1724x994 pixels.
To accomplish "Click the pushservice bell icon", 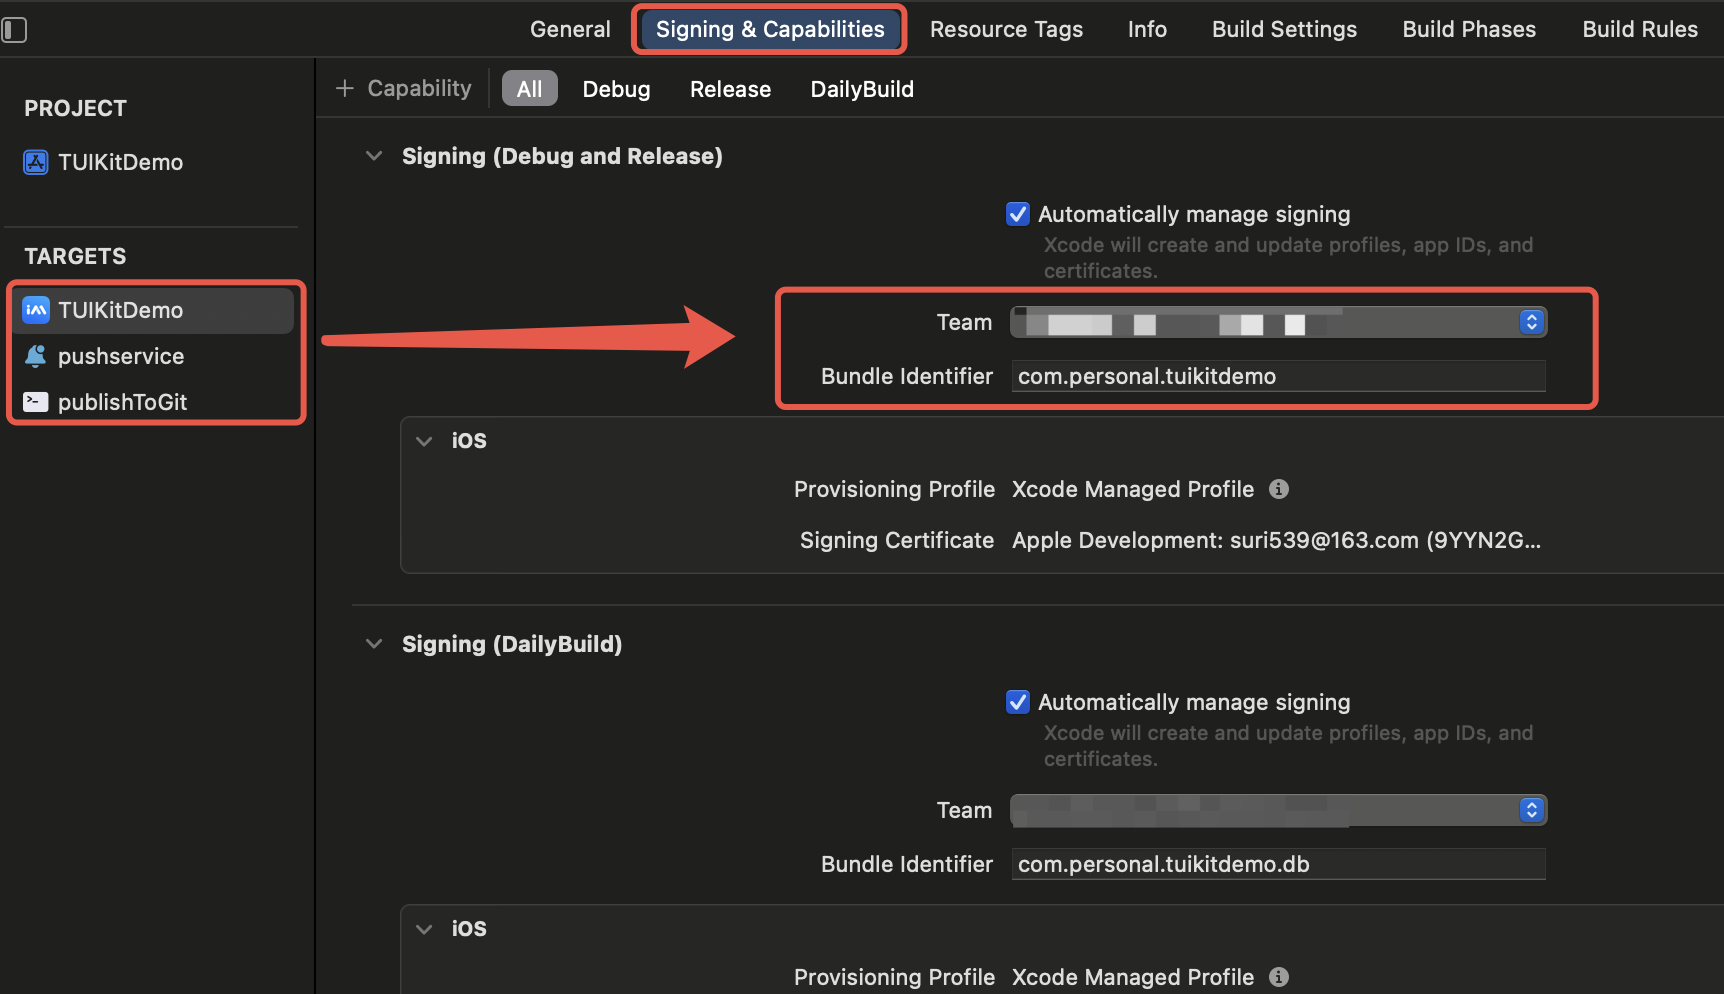I will pos(36,356).
